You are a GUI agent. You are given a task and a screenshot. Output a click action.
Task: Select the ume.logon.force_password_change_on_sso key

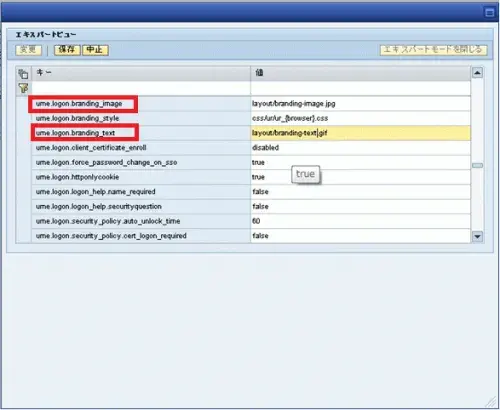106,162
